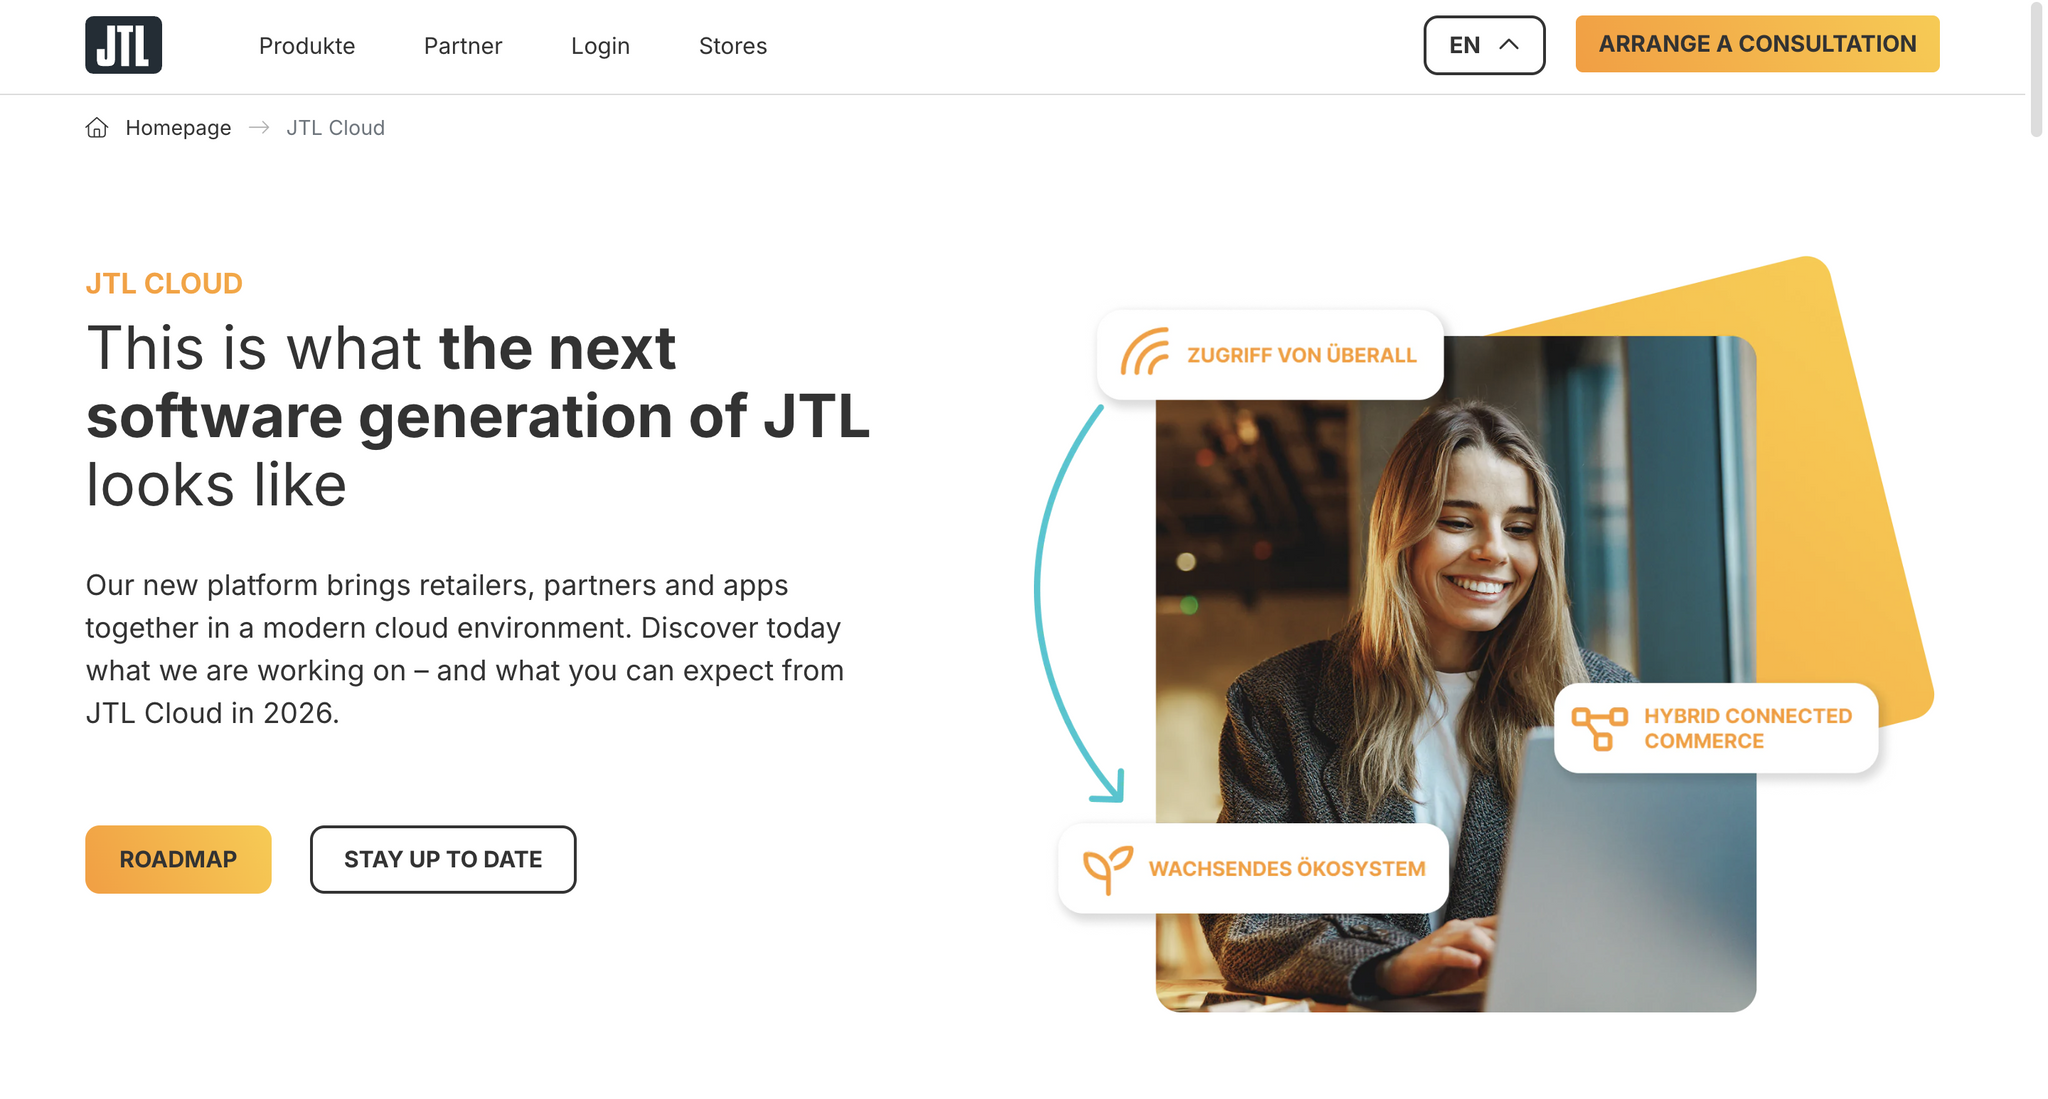Click the breadcrumb arrow separator
The height and width of the screenshot is (1099, 2048).
259,127
